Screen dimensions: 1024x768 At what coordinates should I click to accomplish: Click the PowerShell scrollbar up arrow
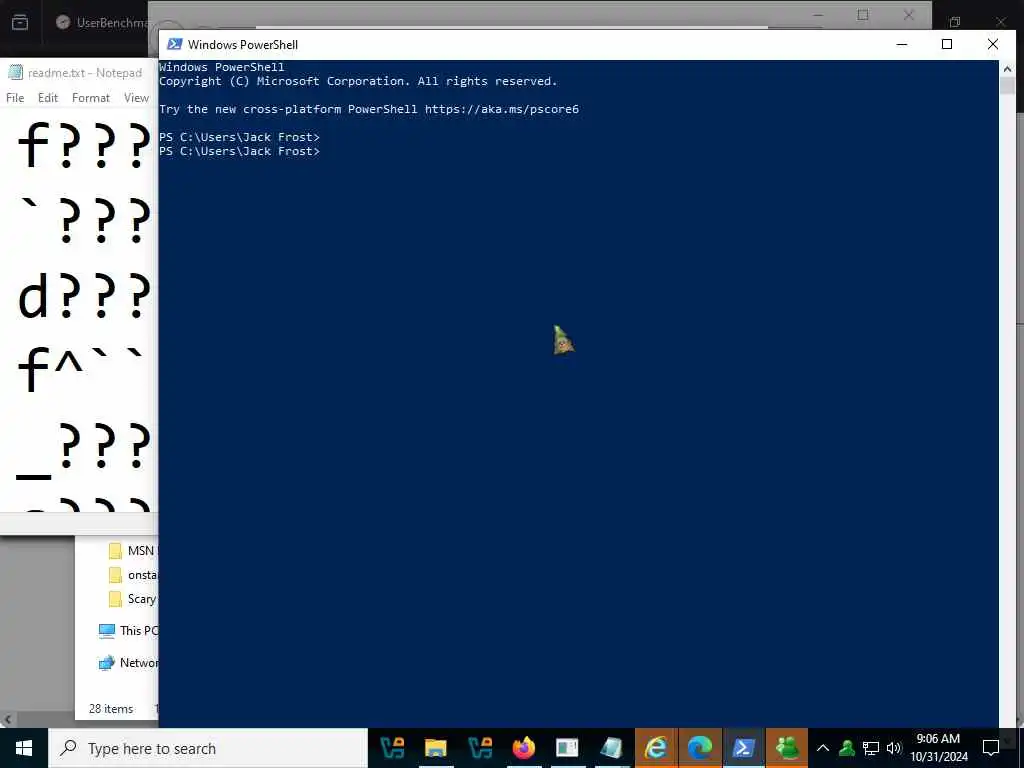[1007, 68]
